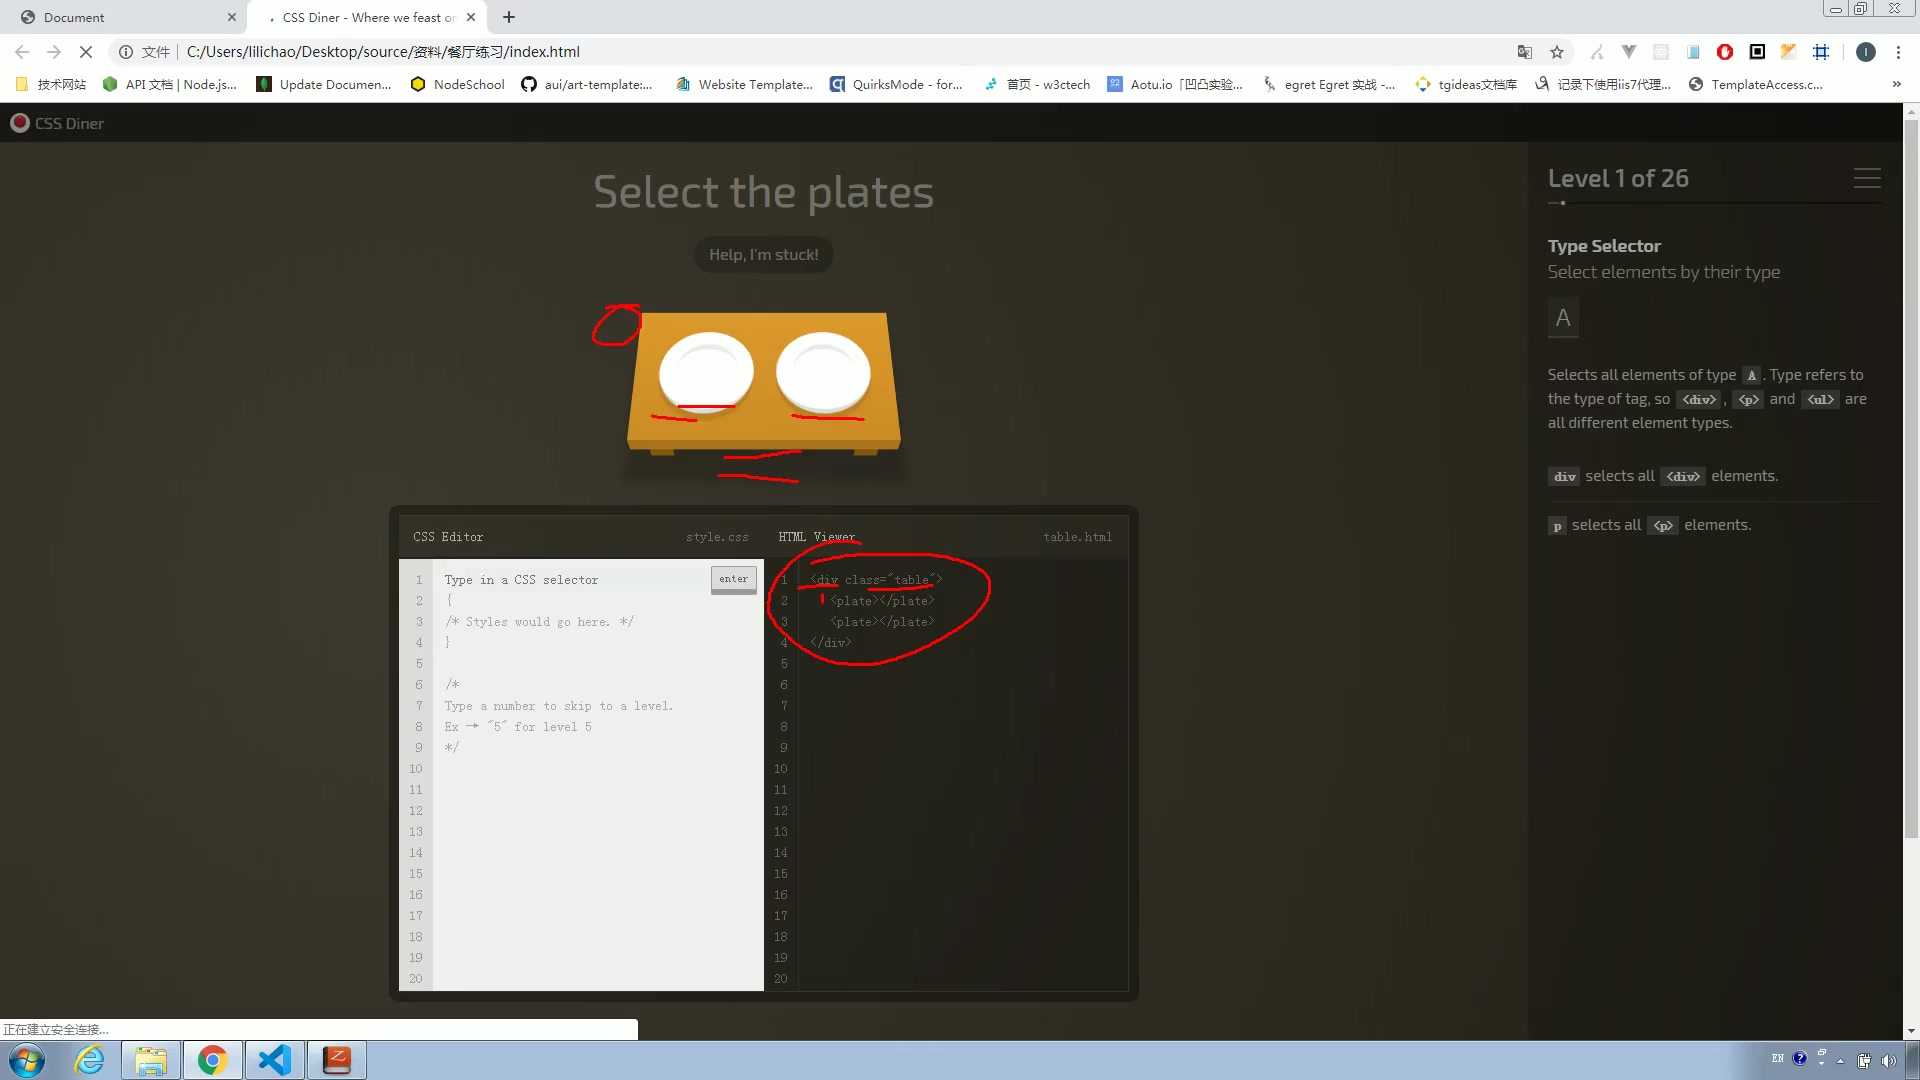Click the A selector syntax box
The height and width of the screenshot is (1080, 1920).
(1563, 318)
